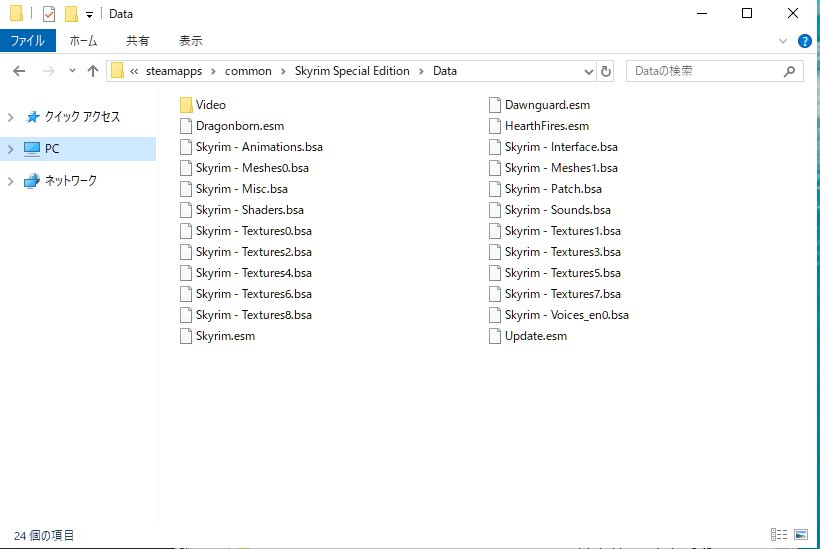Switch to large icons view layout
820x549 pixels.
(801, 534)
